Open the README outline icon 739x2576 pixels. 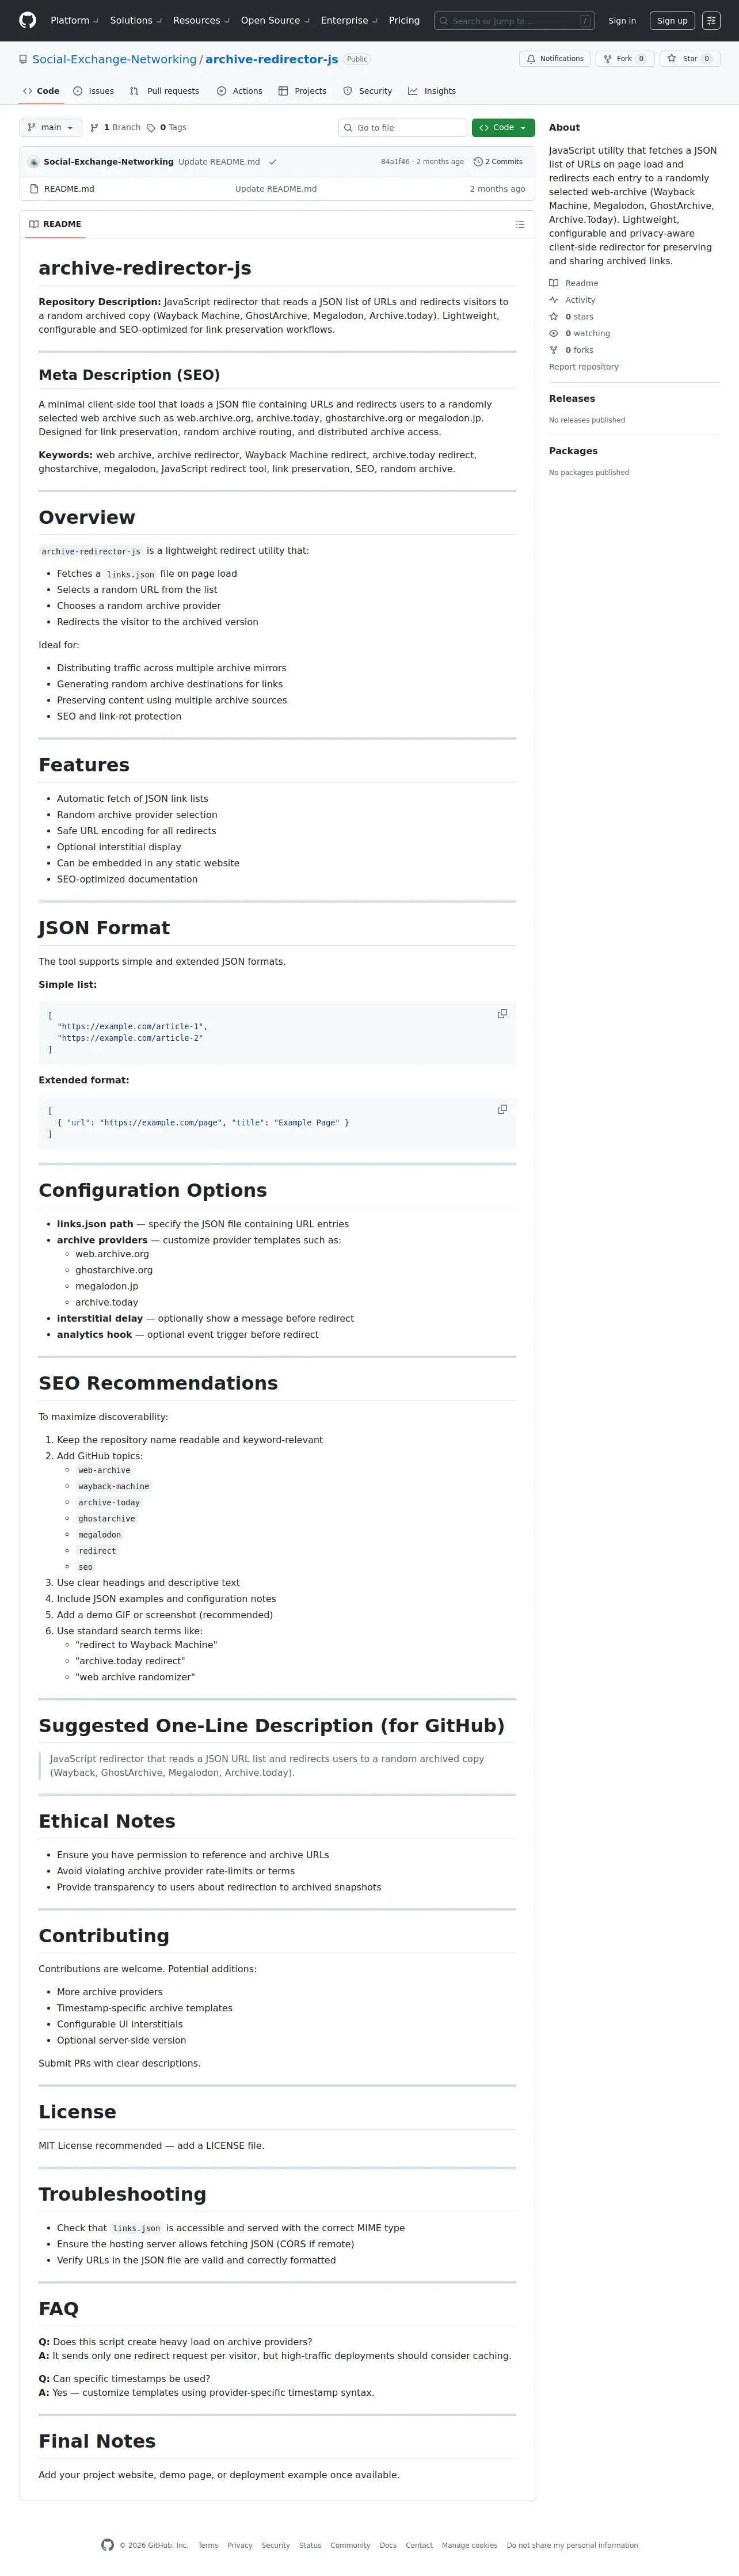(x=519, y=225)
